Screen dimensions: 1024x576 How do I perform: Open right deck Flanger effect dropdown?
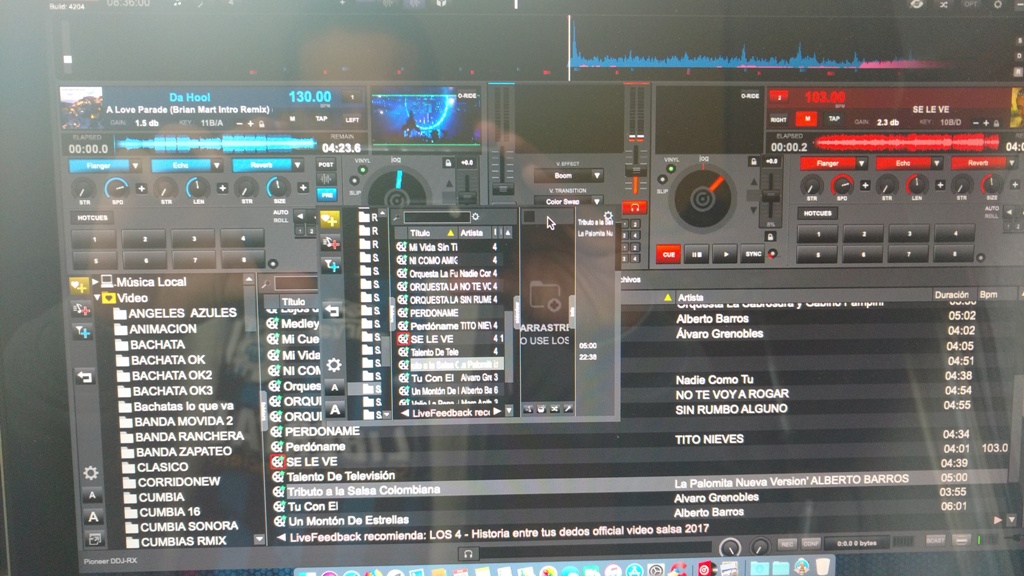(862, 163)
